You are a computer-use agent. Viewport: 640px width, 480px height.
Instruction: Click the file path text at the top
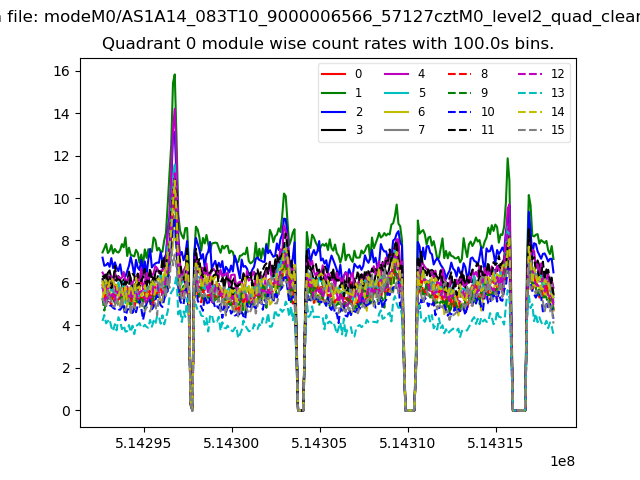point(320,16)
